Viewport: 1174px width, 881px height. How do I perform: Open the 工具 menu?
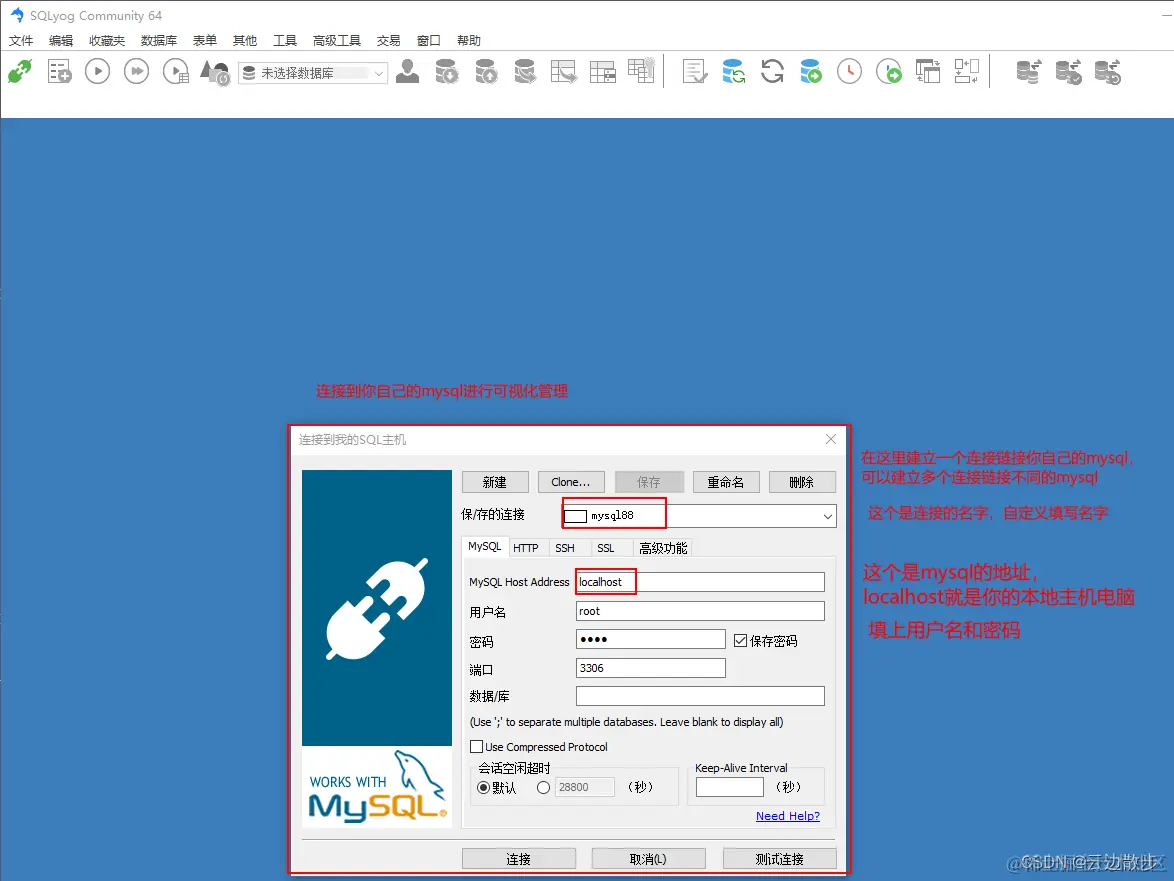[285, 40]
